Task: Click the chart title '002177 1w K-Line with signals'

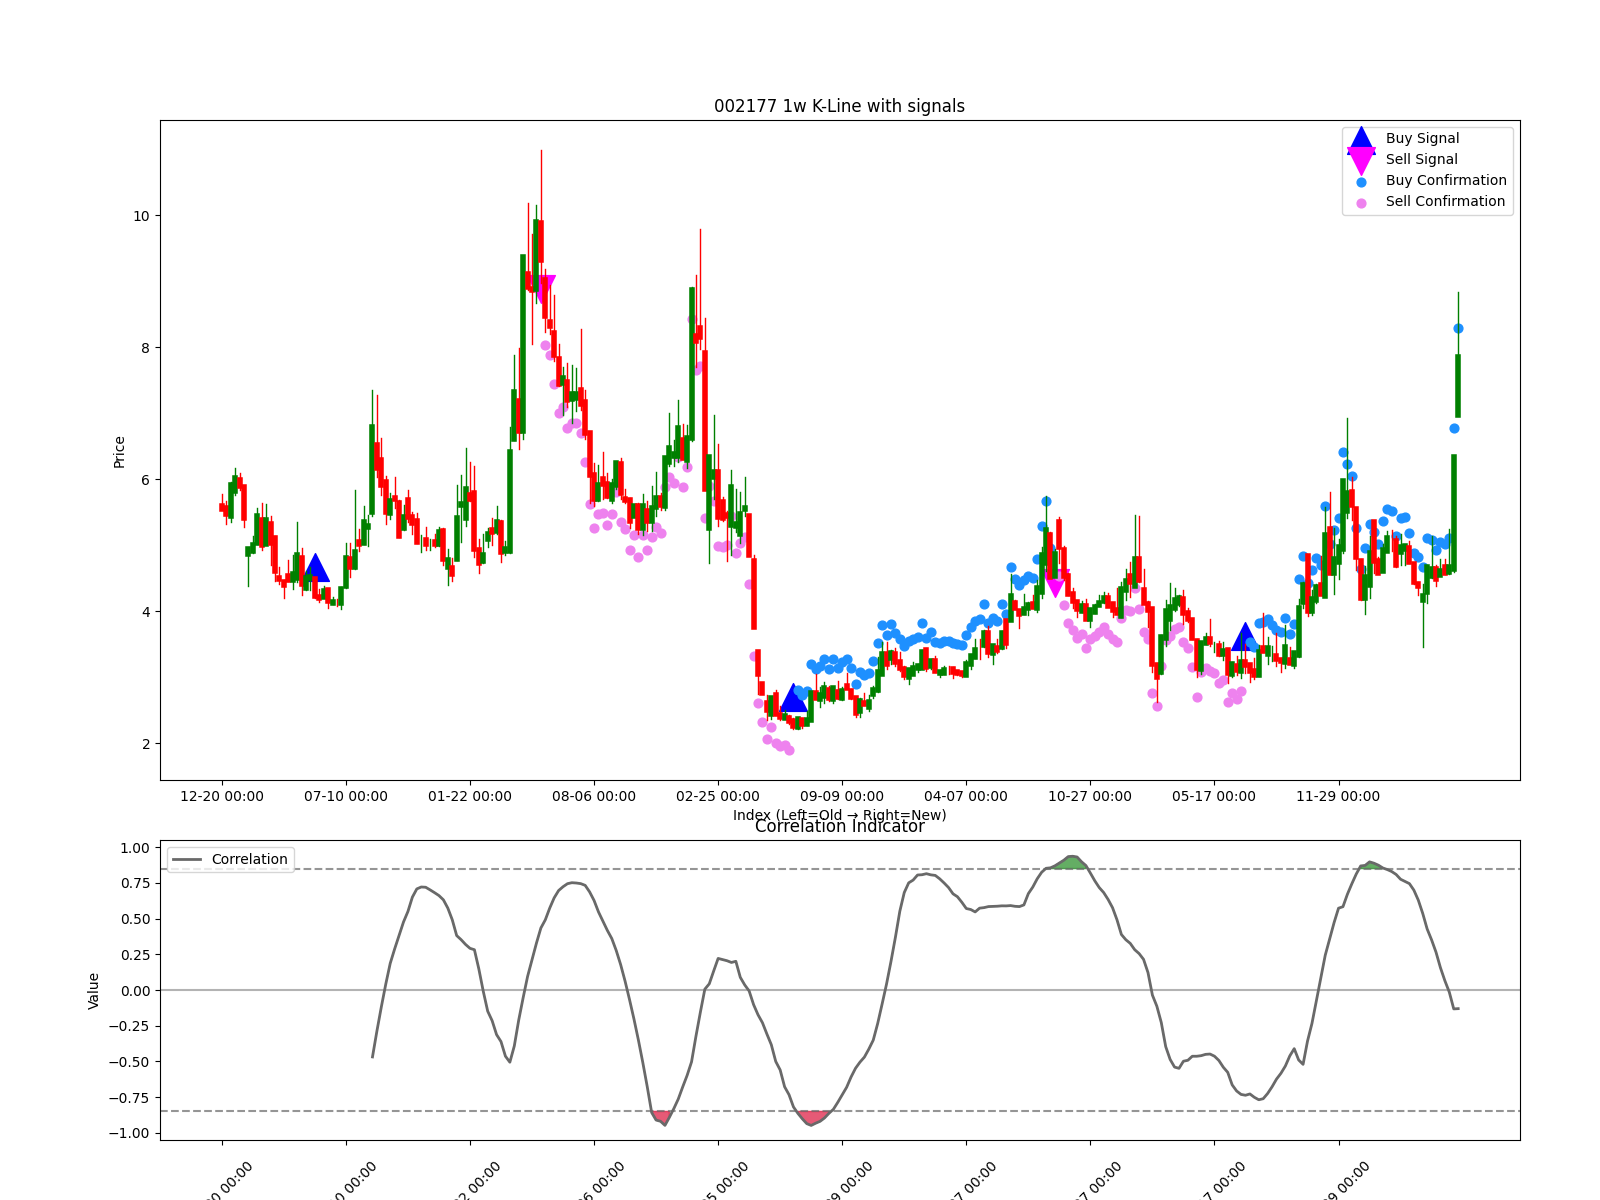Action: click(x=839, y=106)
